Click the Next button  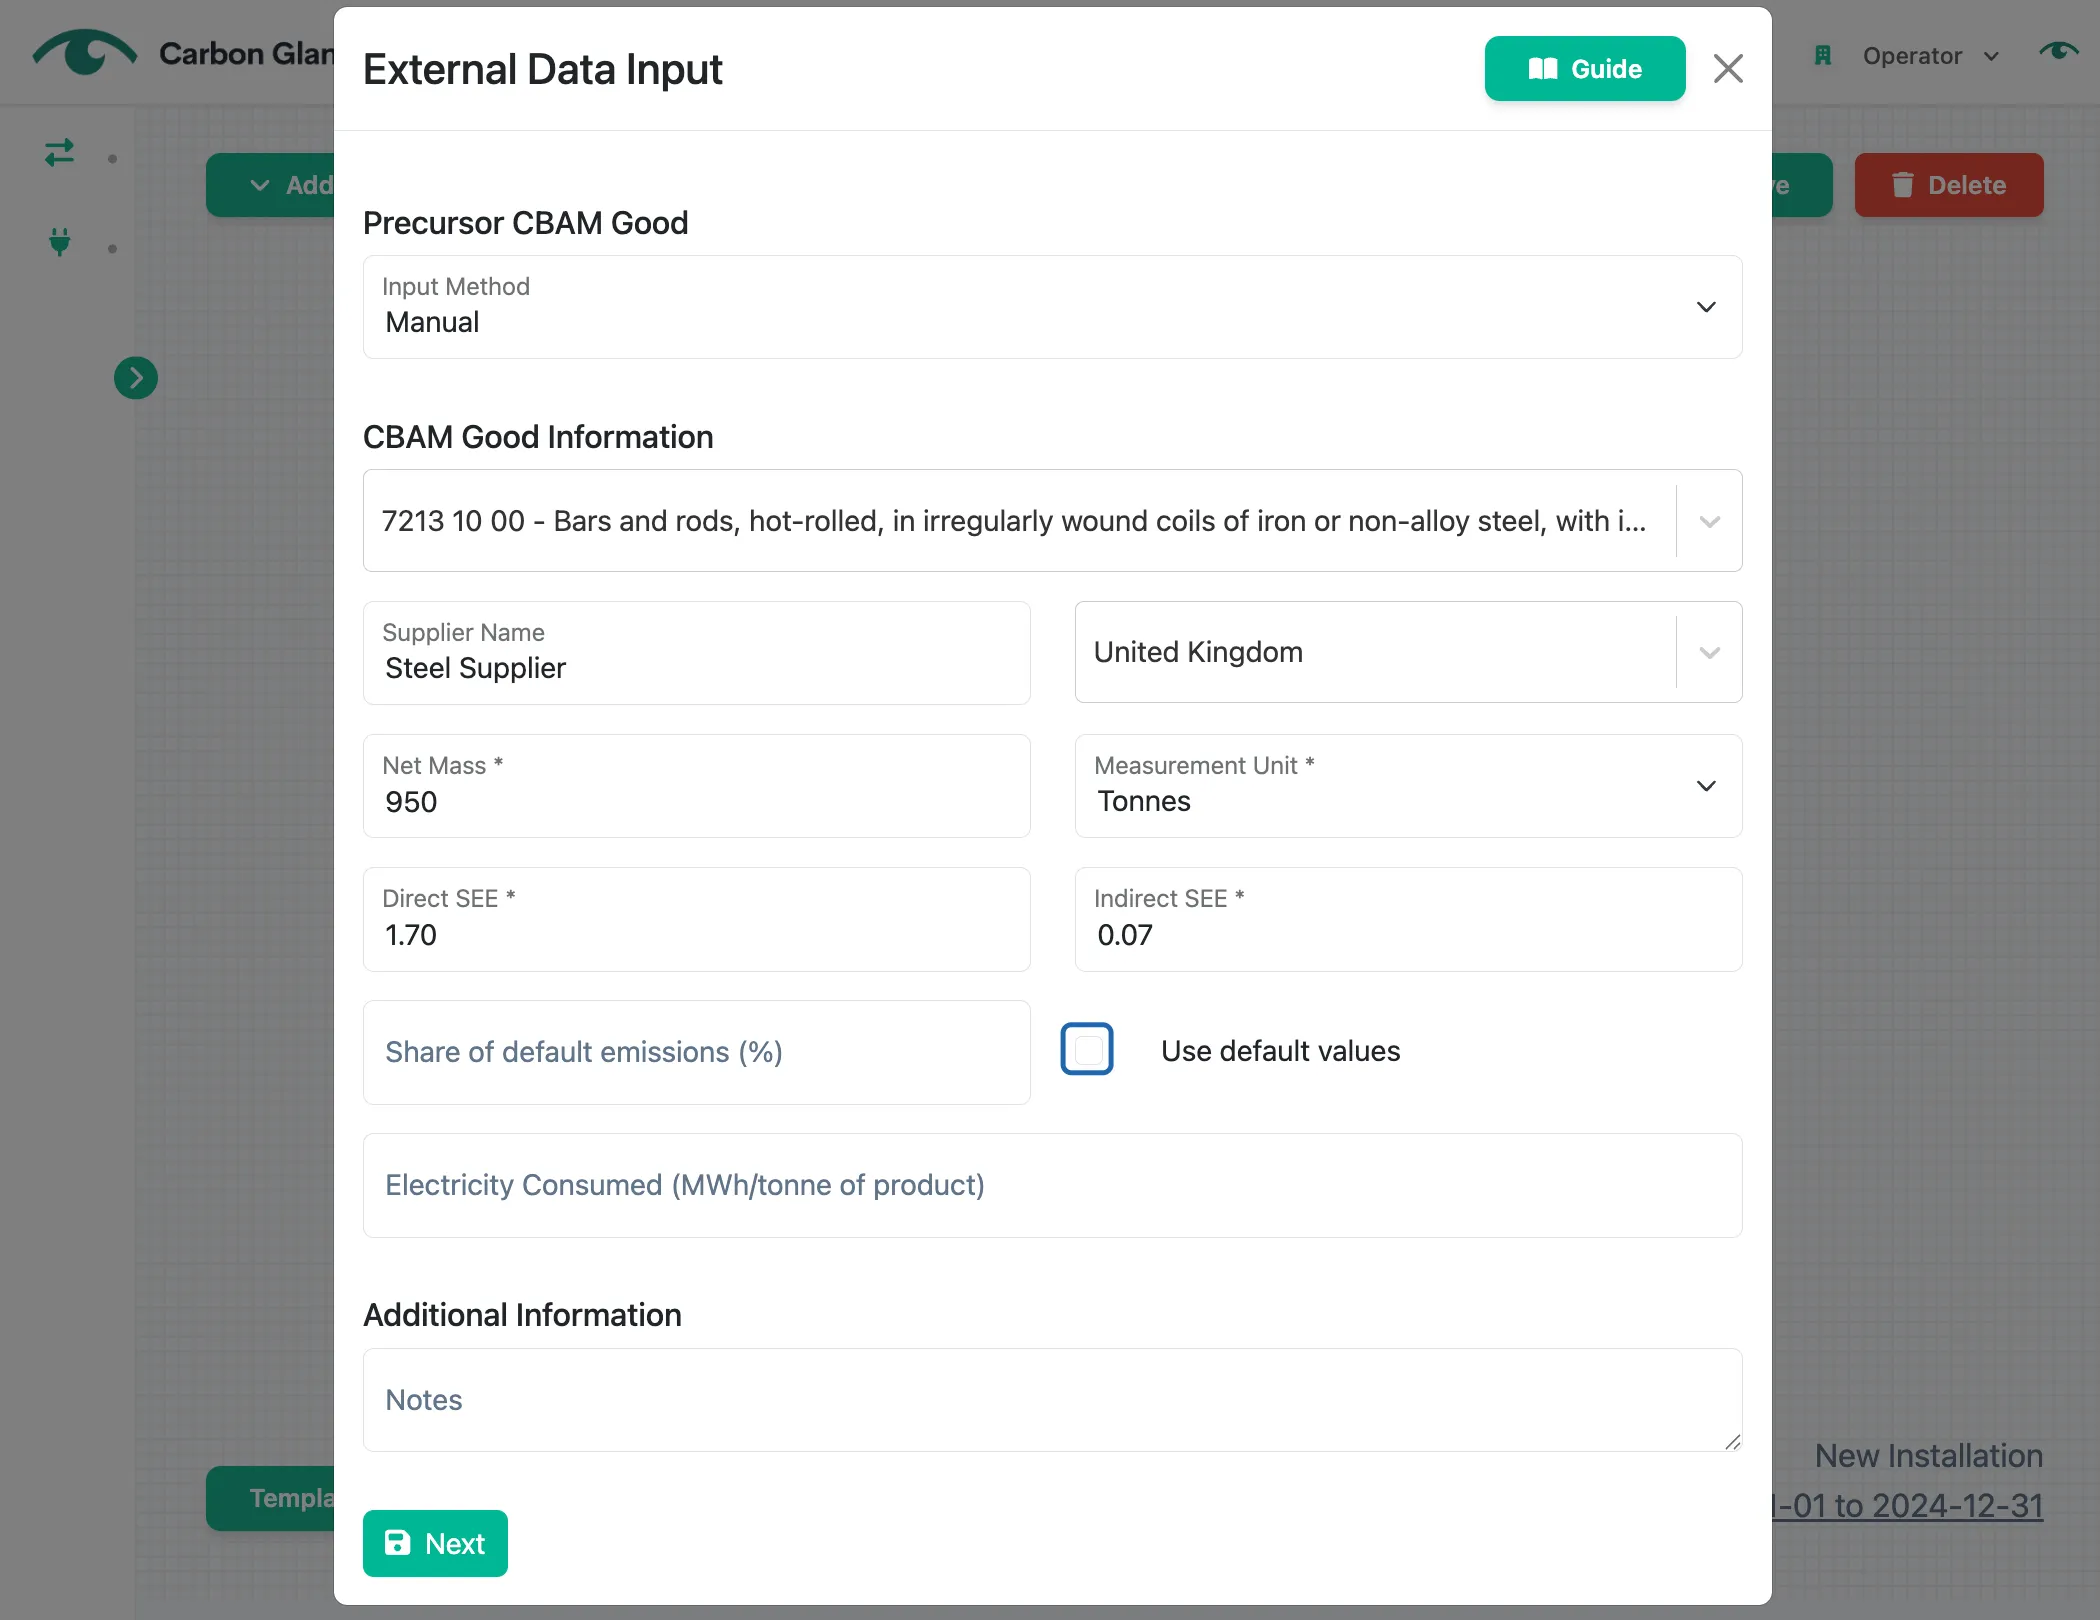435,1543
